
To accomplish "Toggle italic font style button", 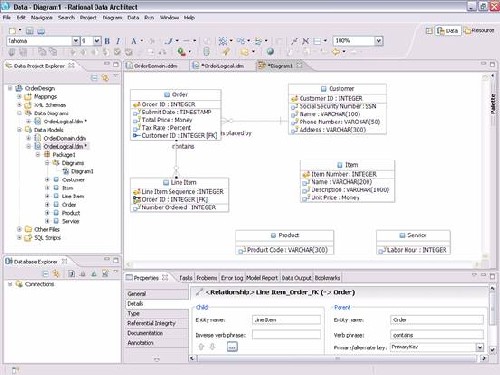I will pos(118,41).
